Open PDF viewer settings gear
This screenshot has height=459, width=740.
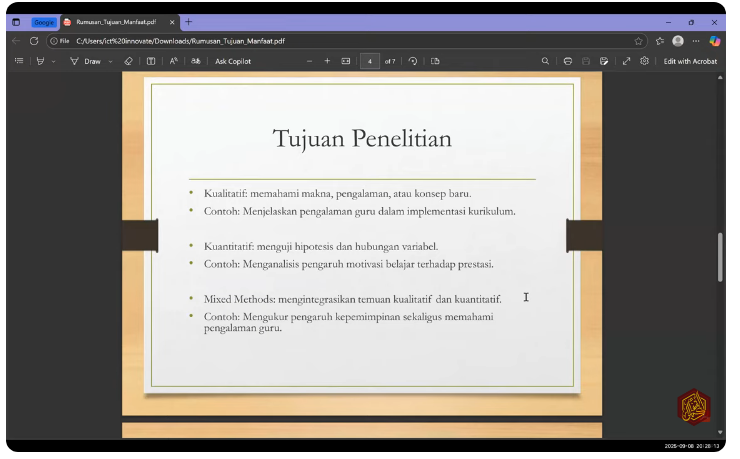644,61
